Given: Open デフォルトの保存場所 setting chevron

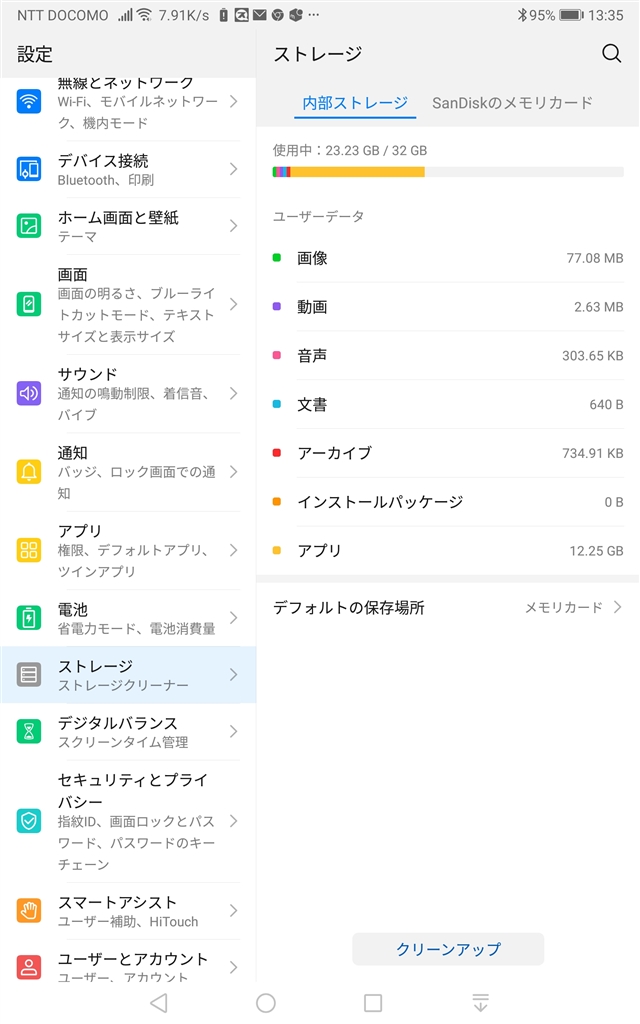Looking at the screenshot, I should pos(617,607).
